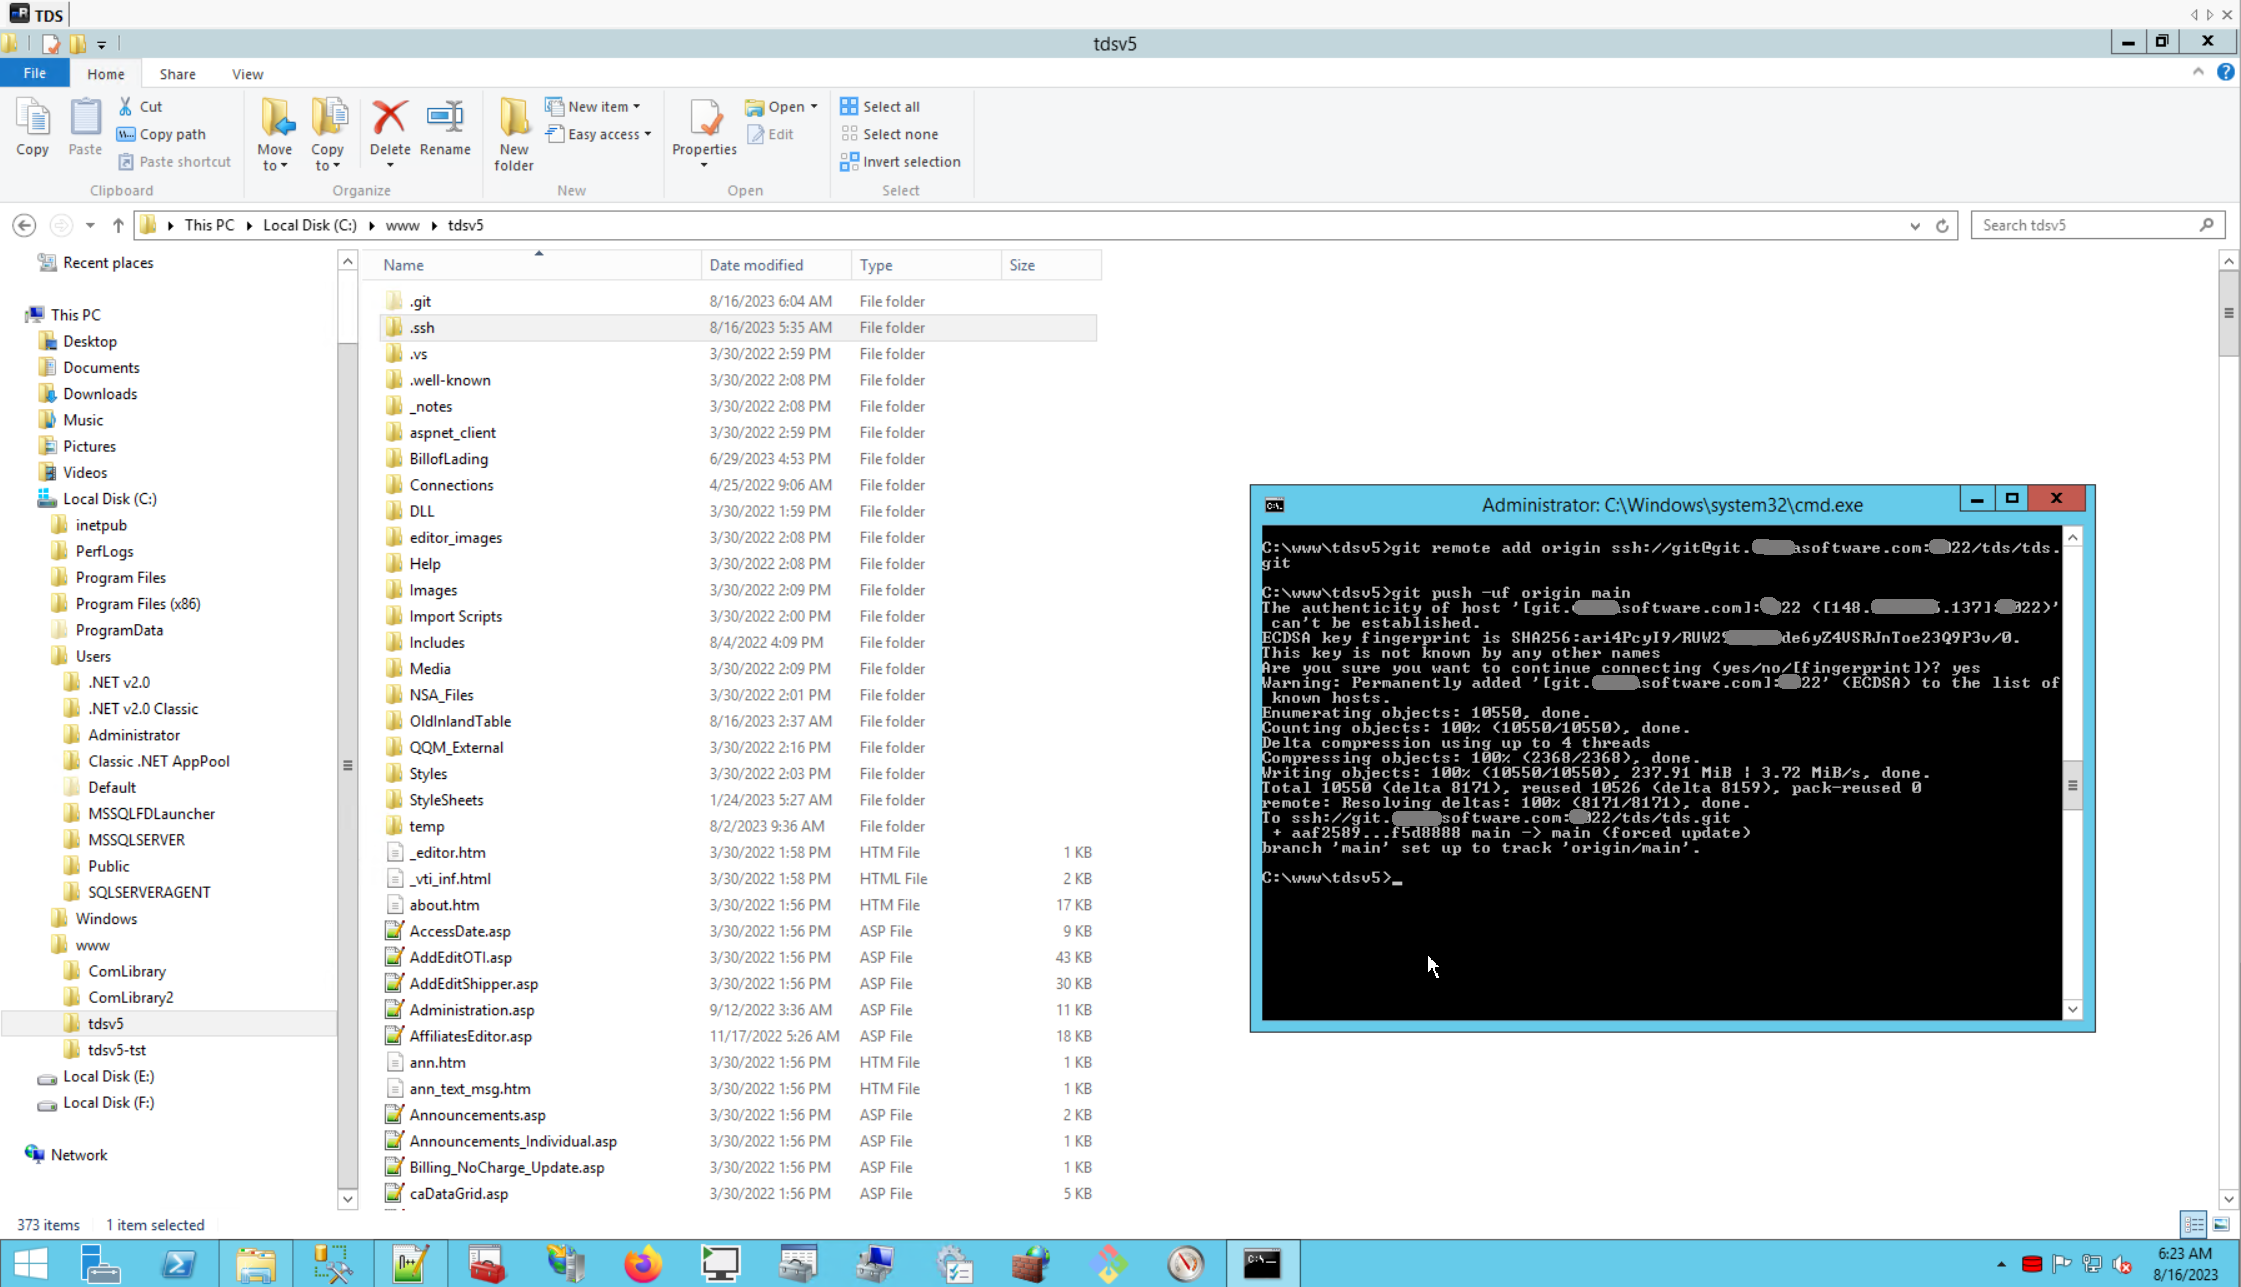The image size is (2241, 1287).
Task: Switch to details view toggle
Action: [x=2194, y=1224]
